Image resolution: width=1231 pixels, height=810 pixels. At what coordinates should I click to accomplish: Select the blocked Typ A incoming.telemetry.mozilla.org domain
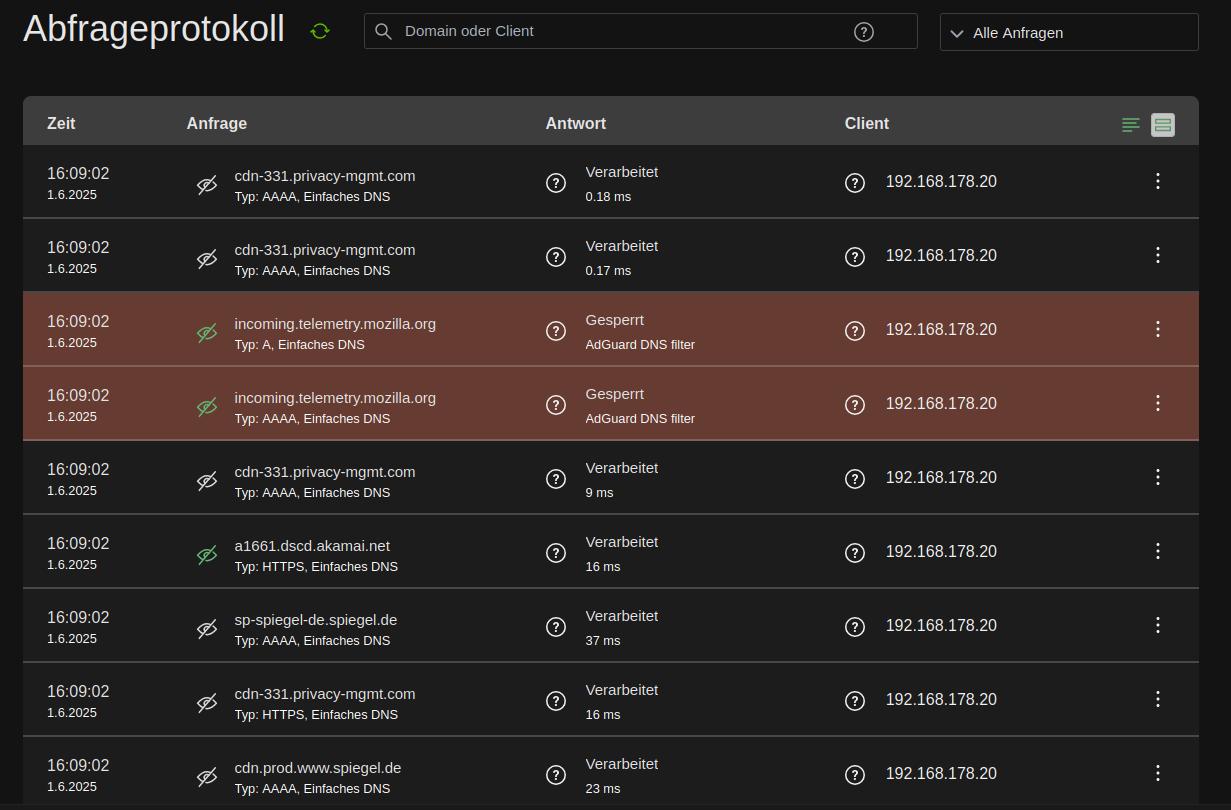click(x=335, y=324)
